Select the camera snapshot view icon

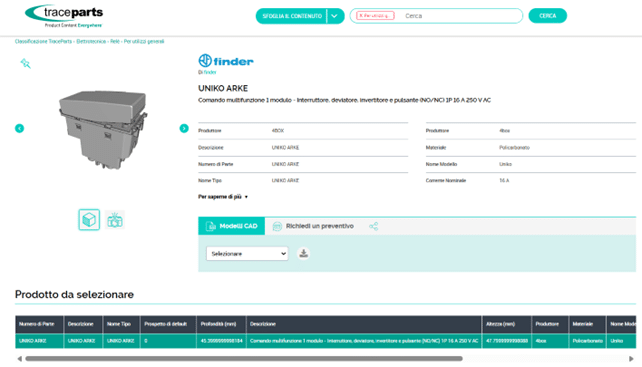pos(115,220)
